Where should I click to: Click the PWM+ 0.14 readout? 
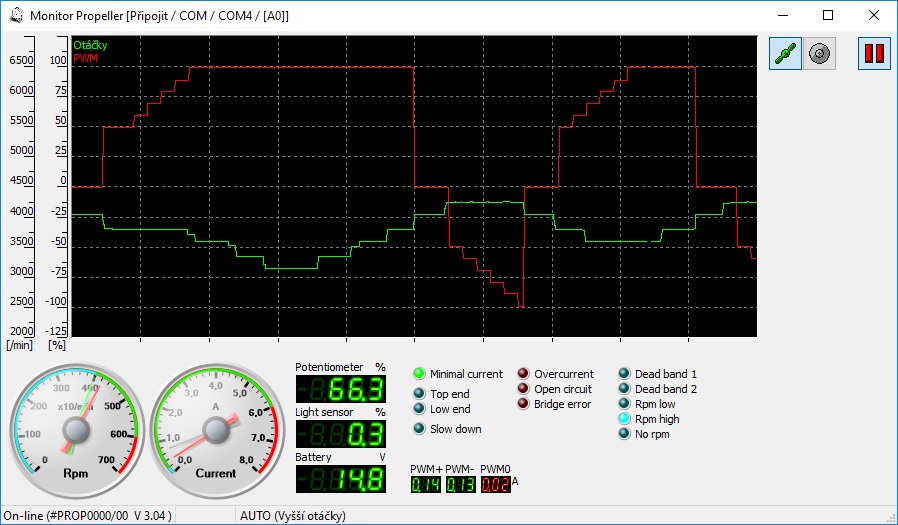(426, 484)
